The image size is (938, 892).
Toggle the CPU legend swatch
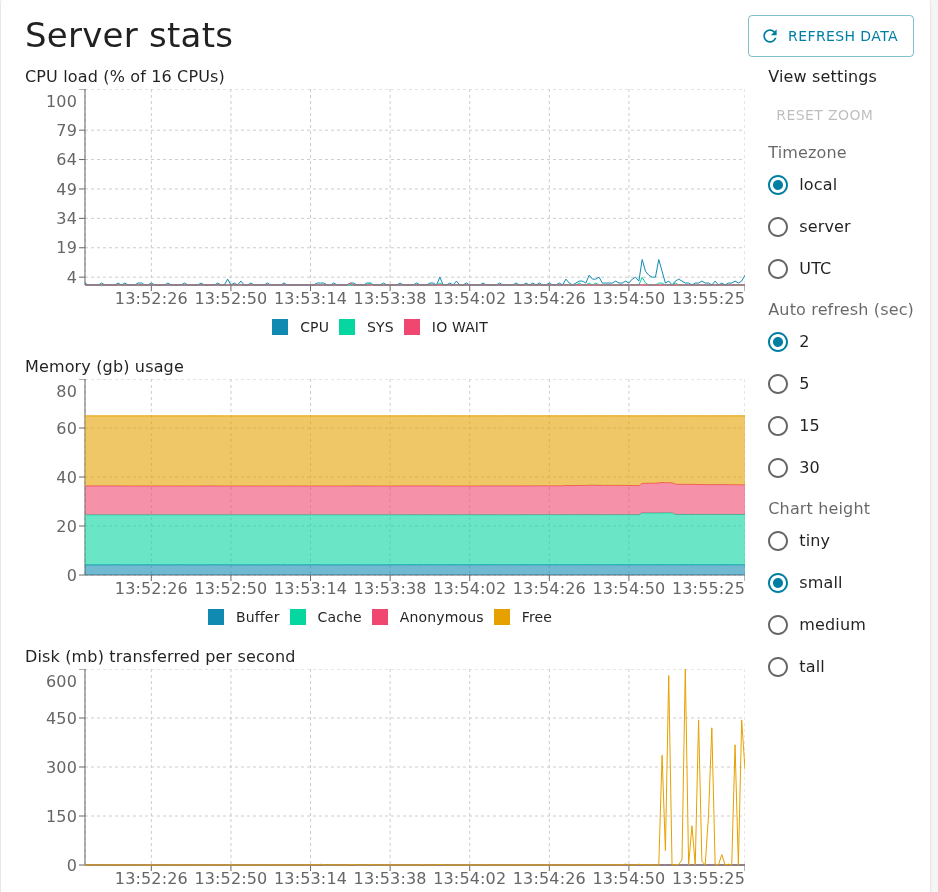coord(280,327)
